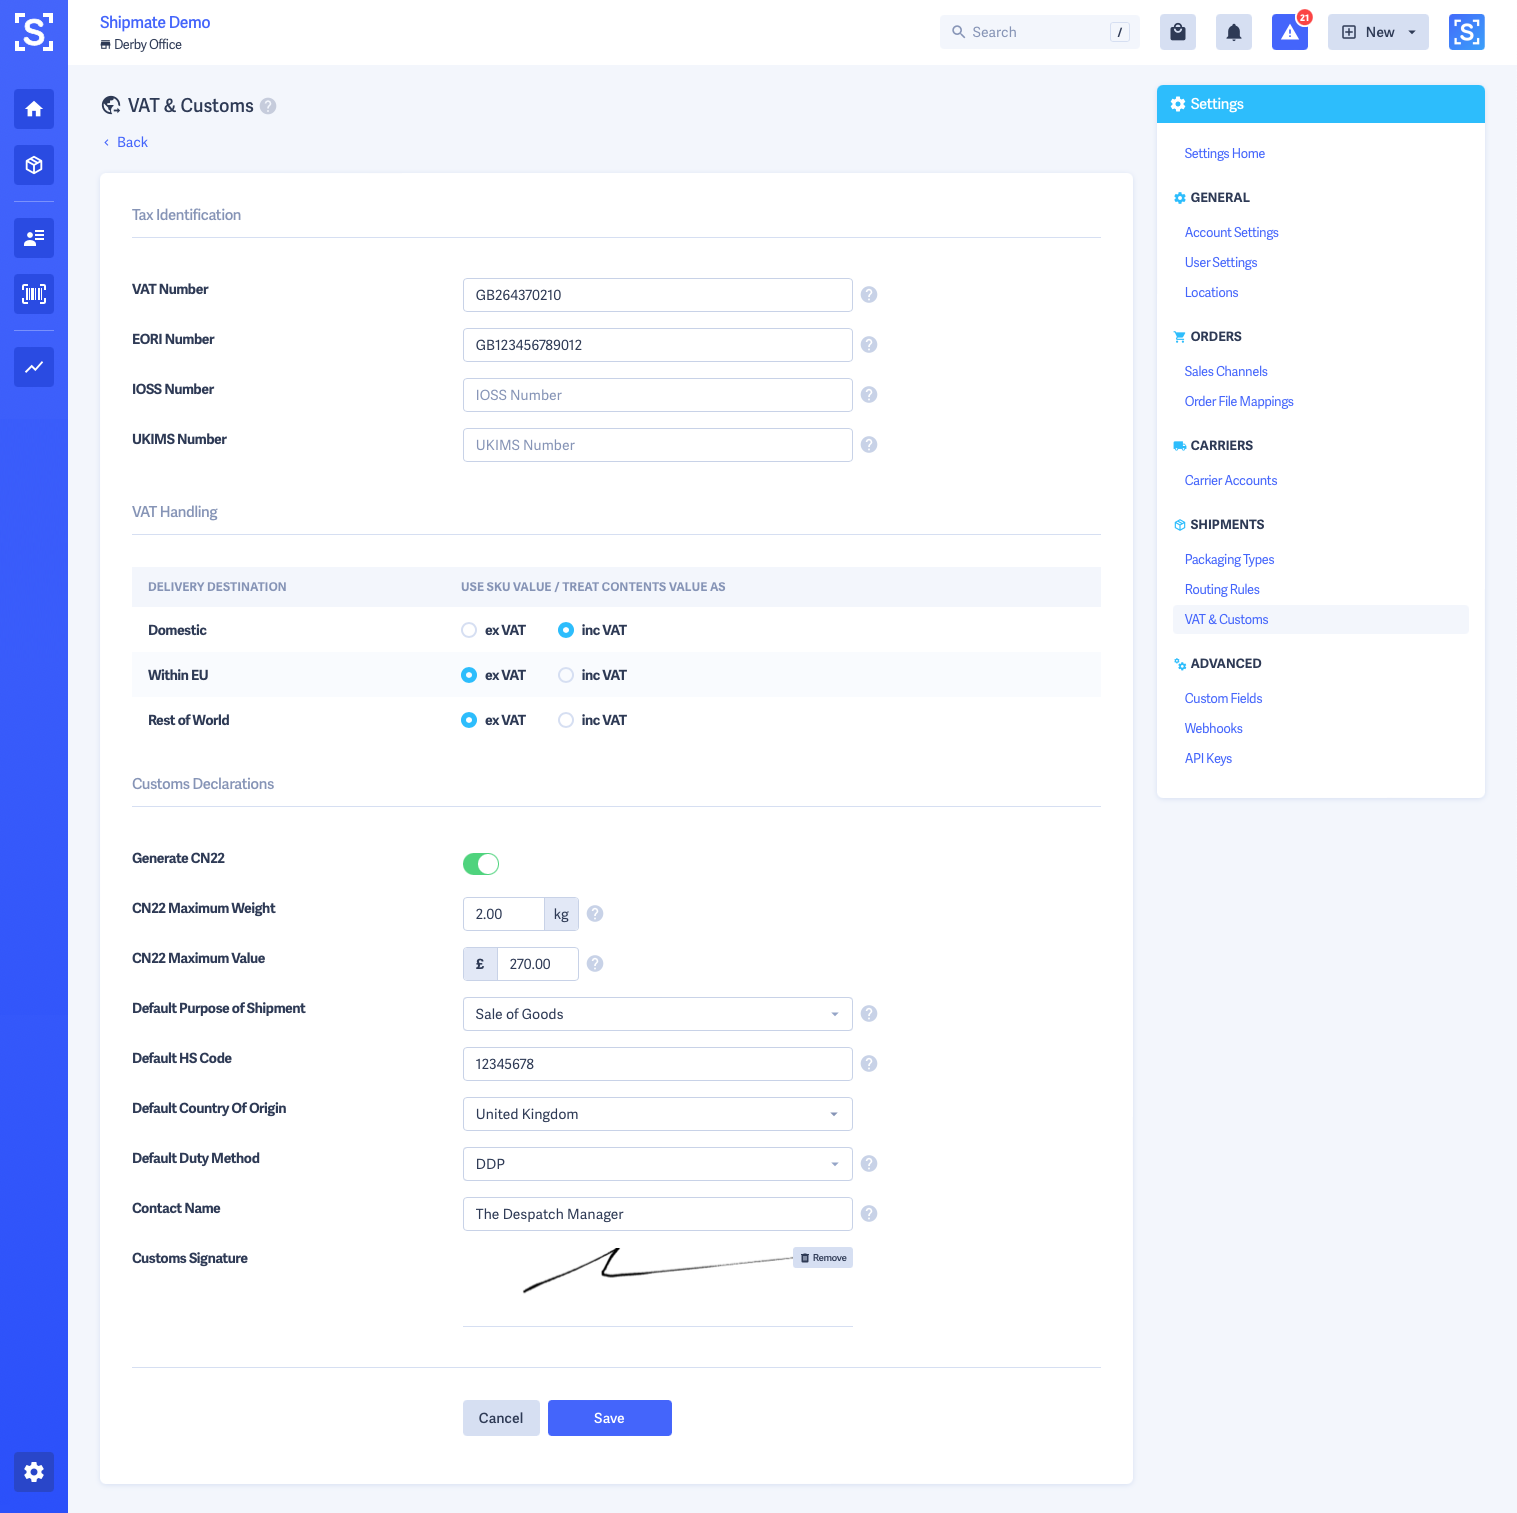Click into the UKIMS Number field
The width and height of the screenshot is (1517, 1513).
[658, 445]
